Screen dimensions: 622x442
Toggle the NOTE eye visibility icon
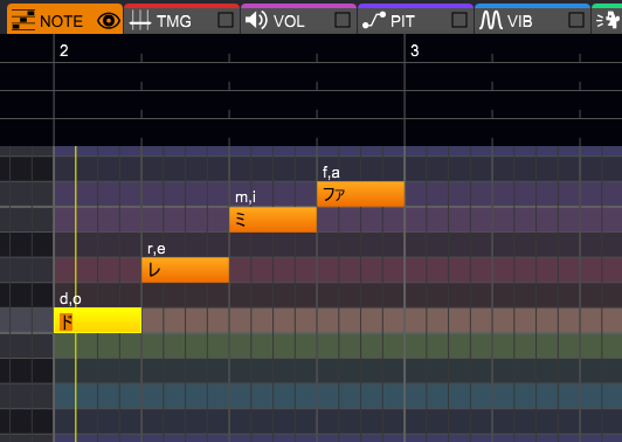click(x=108, y=21)
